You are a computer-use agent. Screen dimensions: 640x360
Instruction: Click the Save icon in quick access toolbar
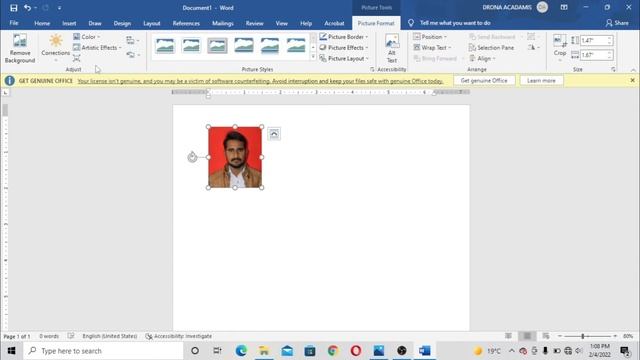tap(14, 8)
